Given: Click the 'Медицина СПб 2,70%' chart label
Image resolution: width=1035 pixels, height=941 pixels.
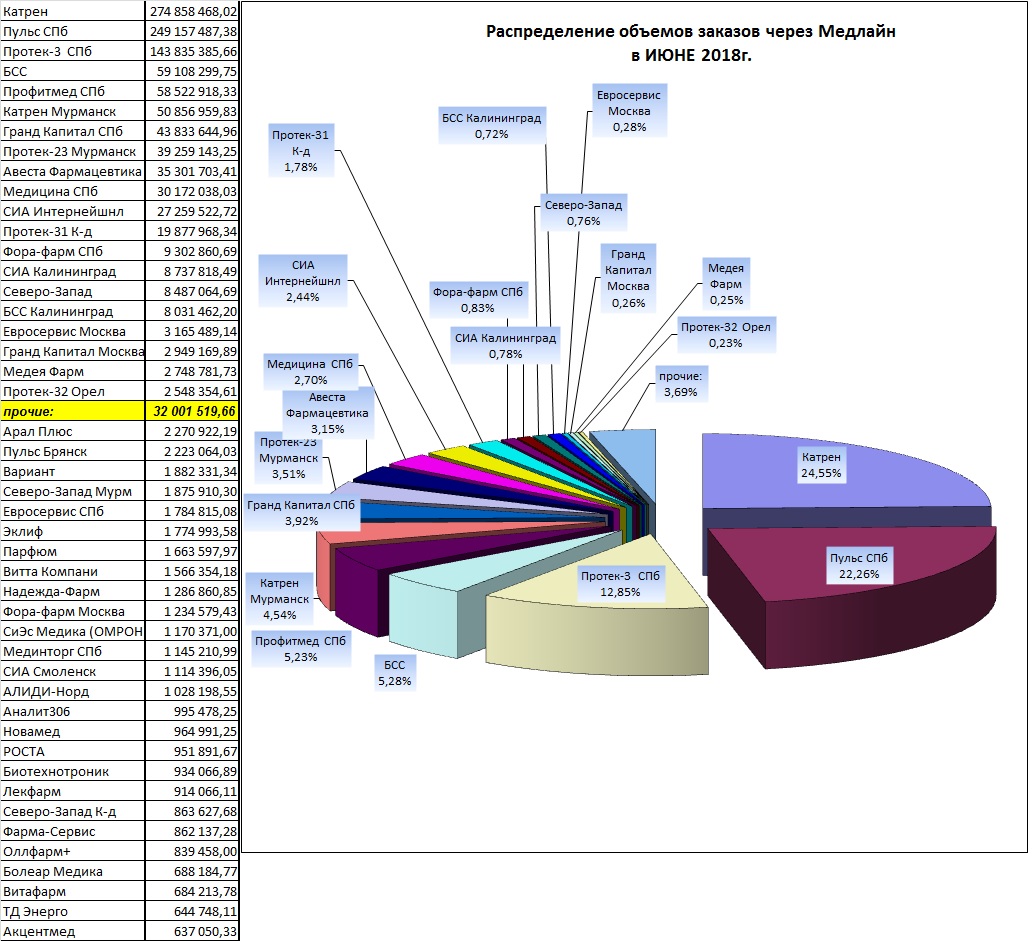Looking at the screenshot, I should tap(310, 372).
